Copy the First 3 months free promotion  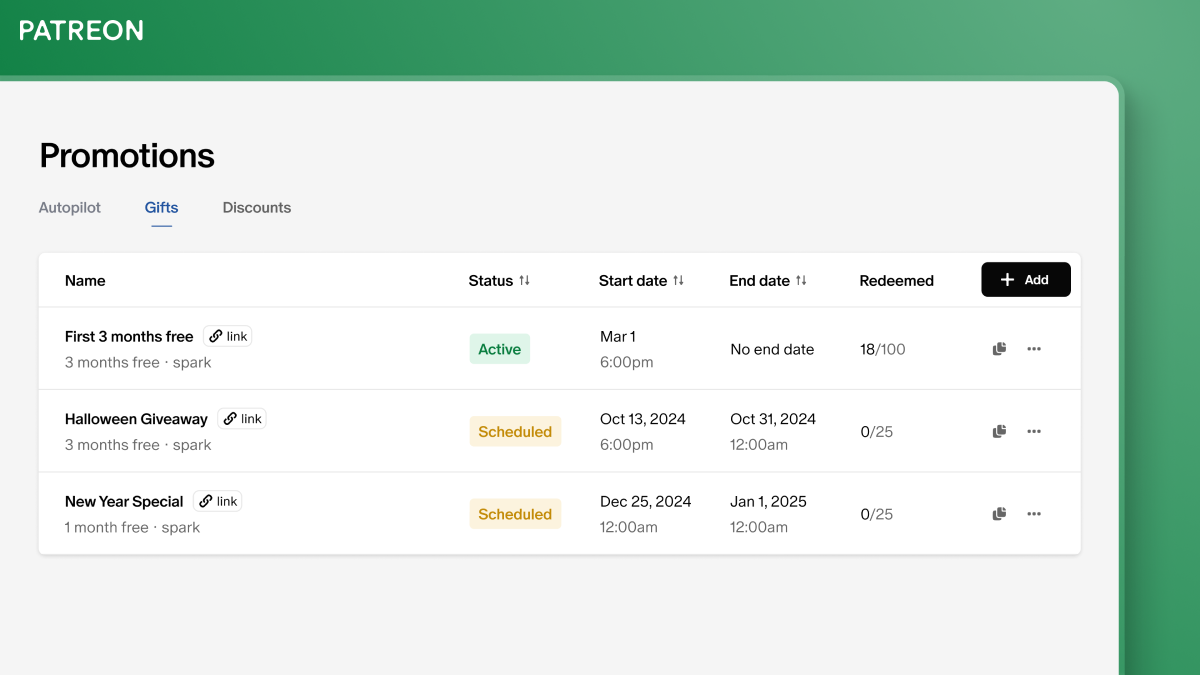[x=999, y=349]
